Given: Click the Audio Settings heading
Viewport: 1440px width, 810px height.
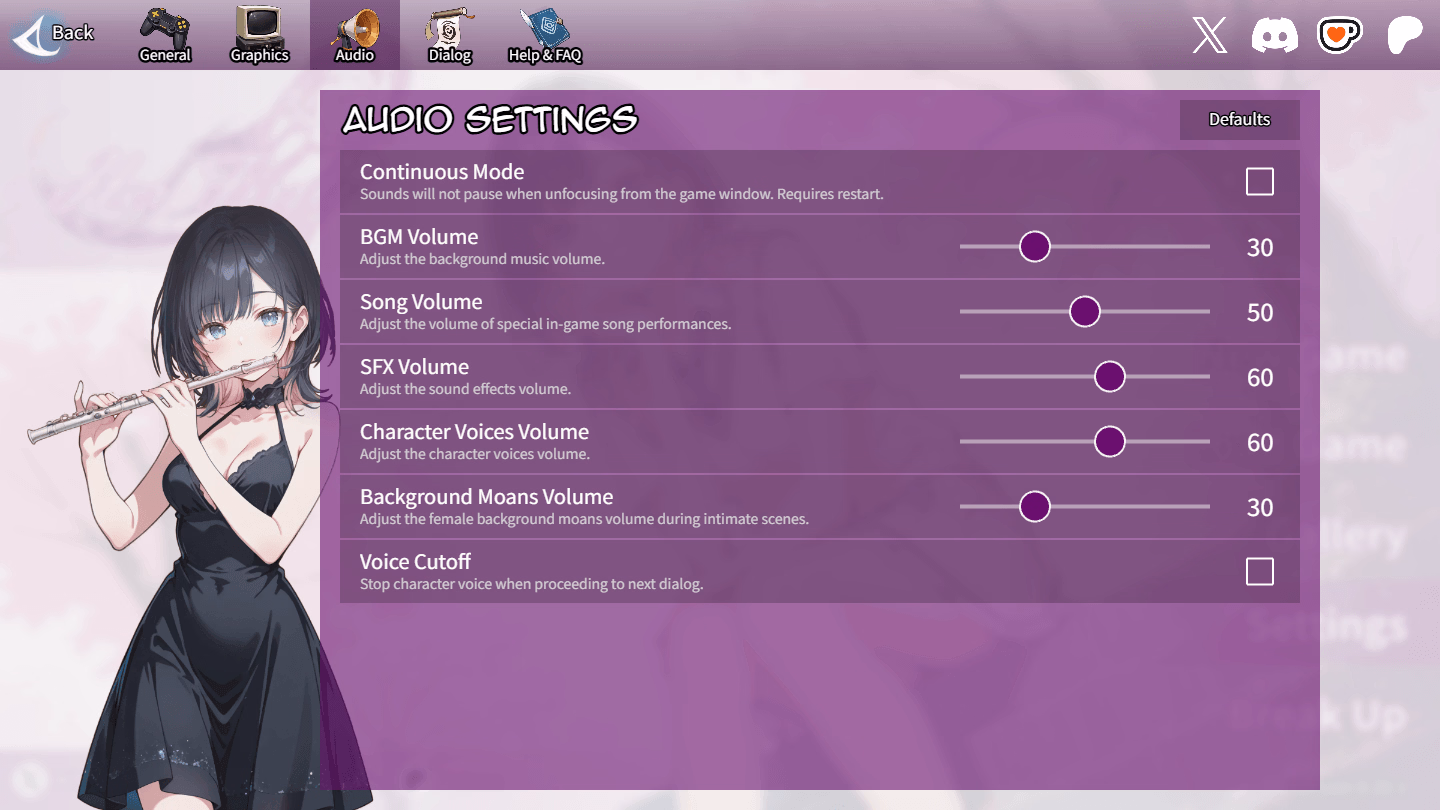Looking at the screenshot, I should point(490,120).
